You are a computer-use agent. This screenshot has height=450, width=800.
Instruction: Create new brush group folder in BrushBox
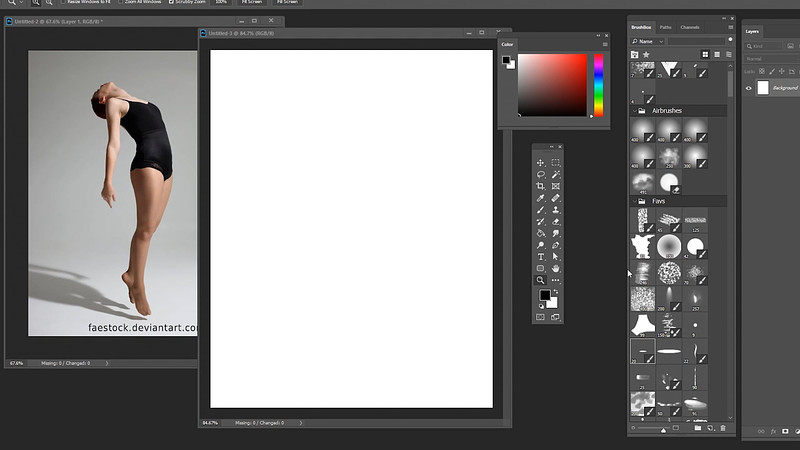click(697, 428)
